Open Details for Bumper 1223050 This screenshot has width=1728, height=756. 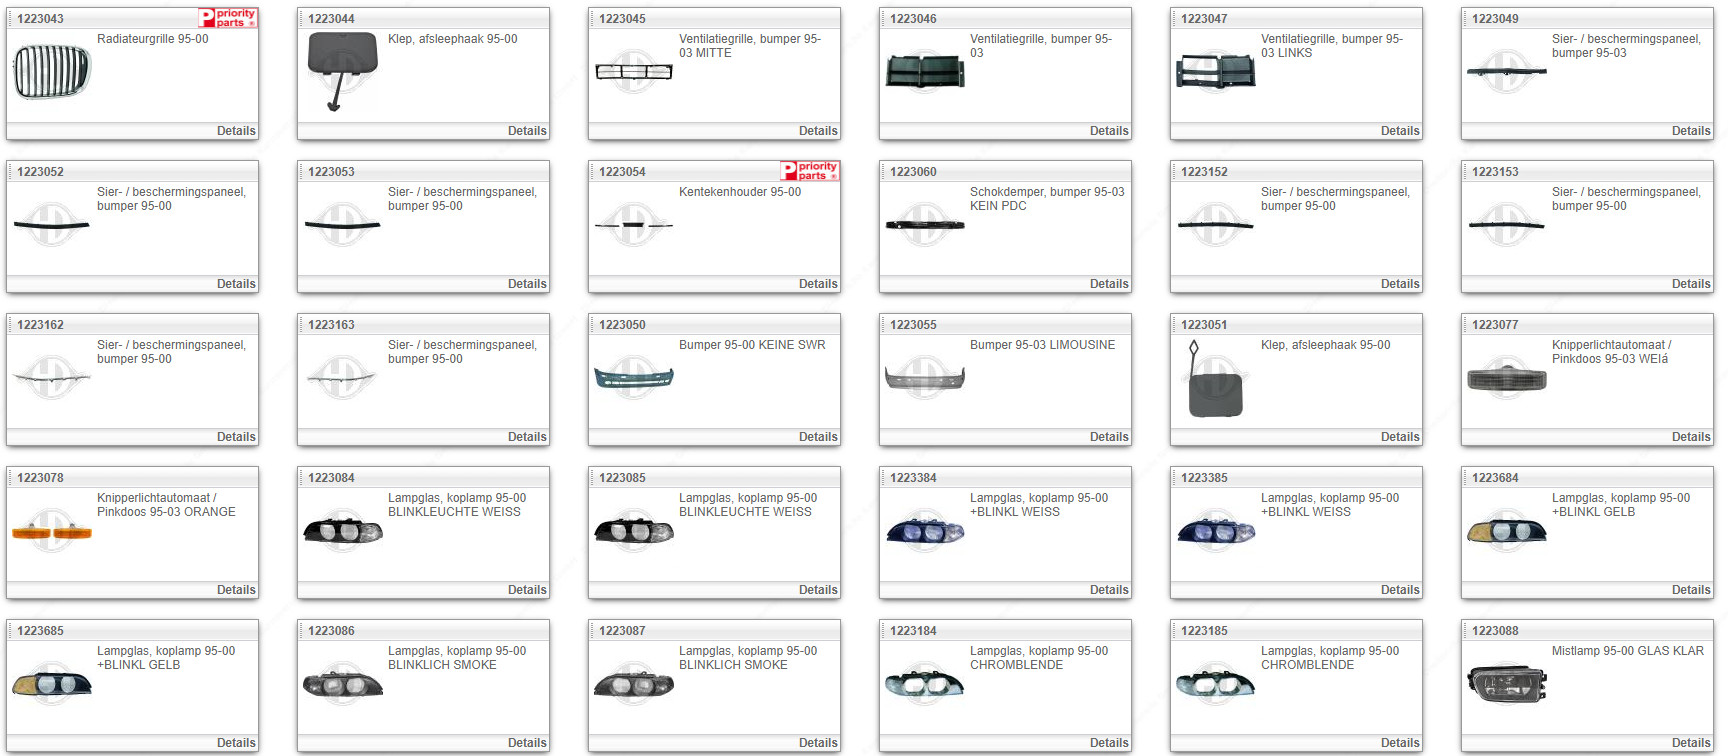point(818,437)
